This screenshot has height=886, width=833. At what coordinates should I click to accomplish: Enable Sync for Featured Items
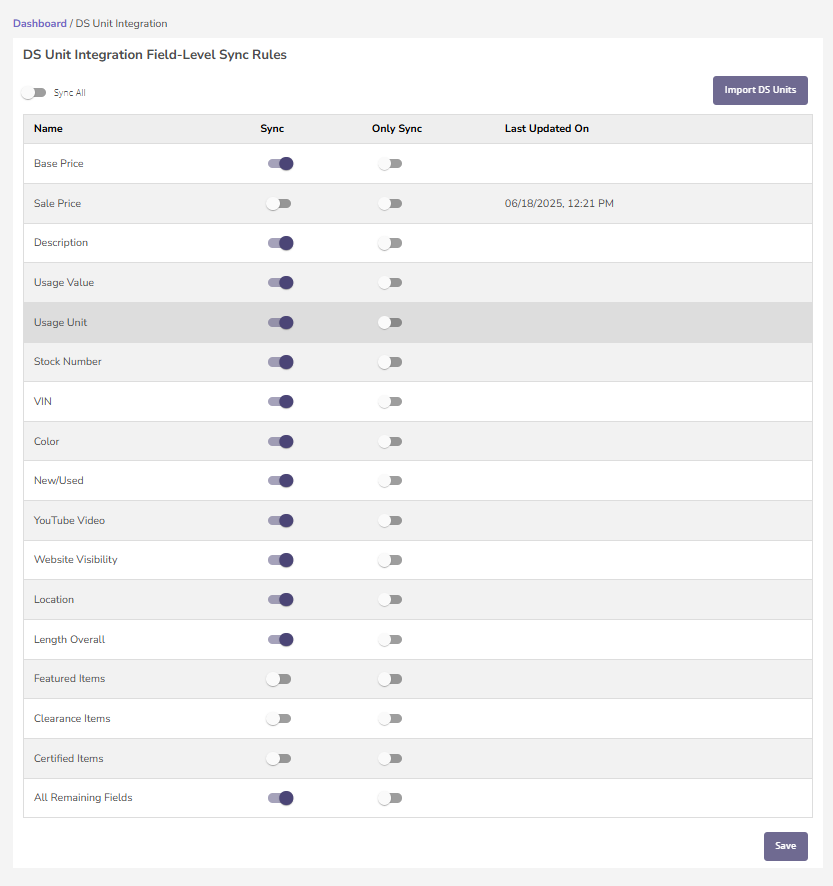(x=279, y=679)
